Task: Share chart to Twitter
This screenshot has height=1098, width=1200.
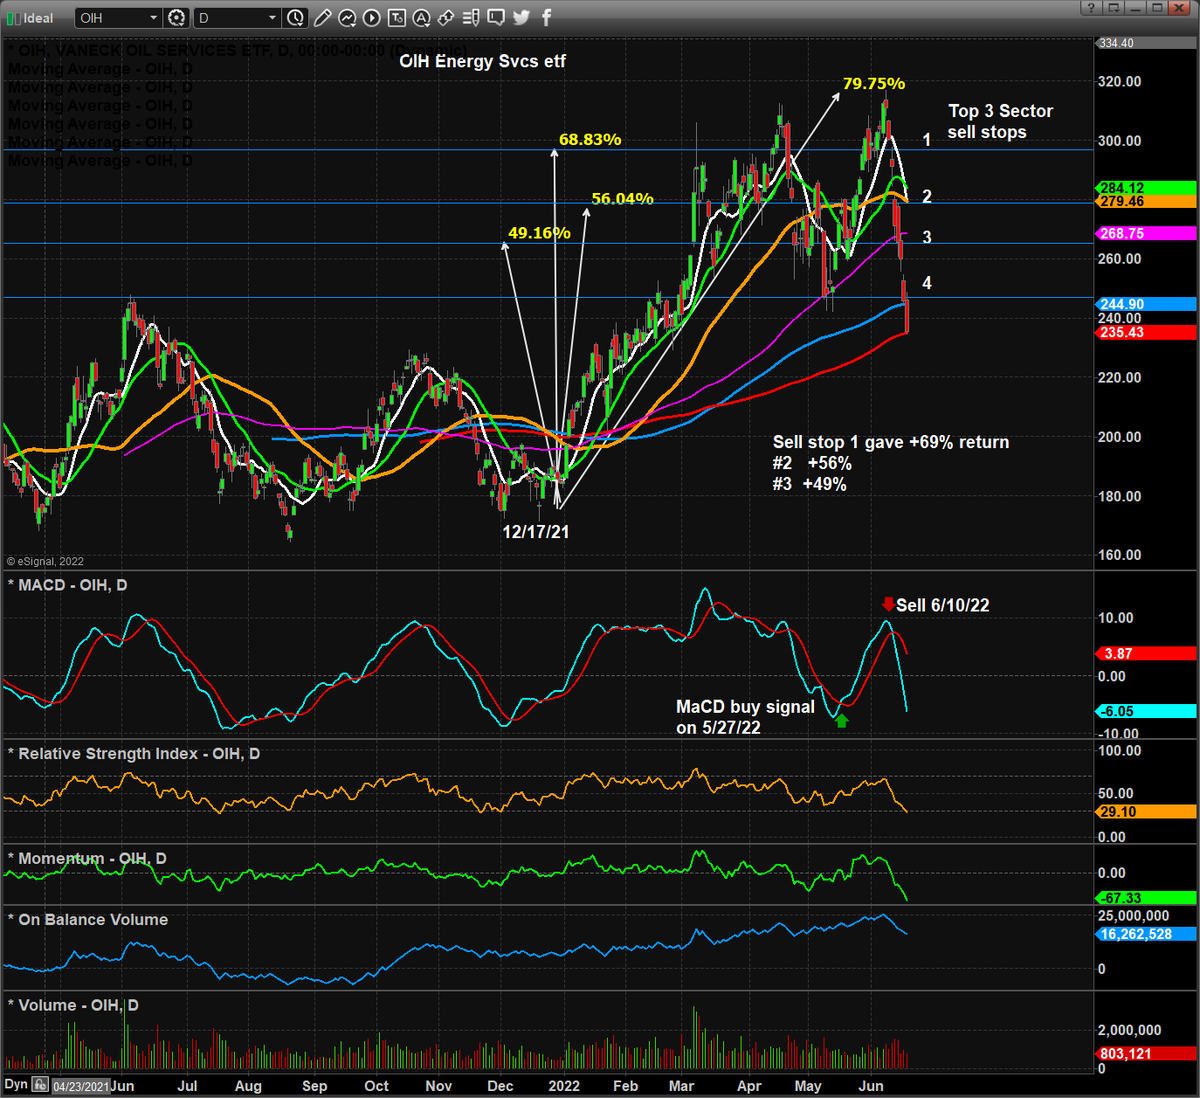Action: click(x=522, y=17)
